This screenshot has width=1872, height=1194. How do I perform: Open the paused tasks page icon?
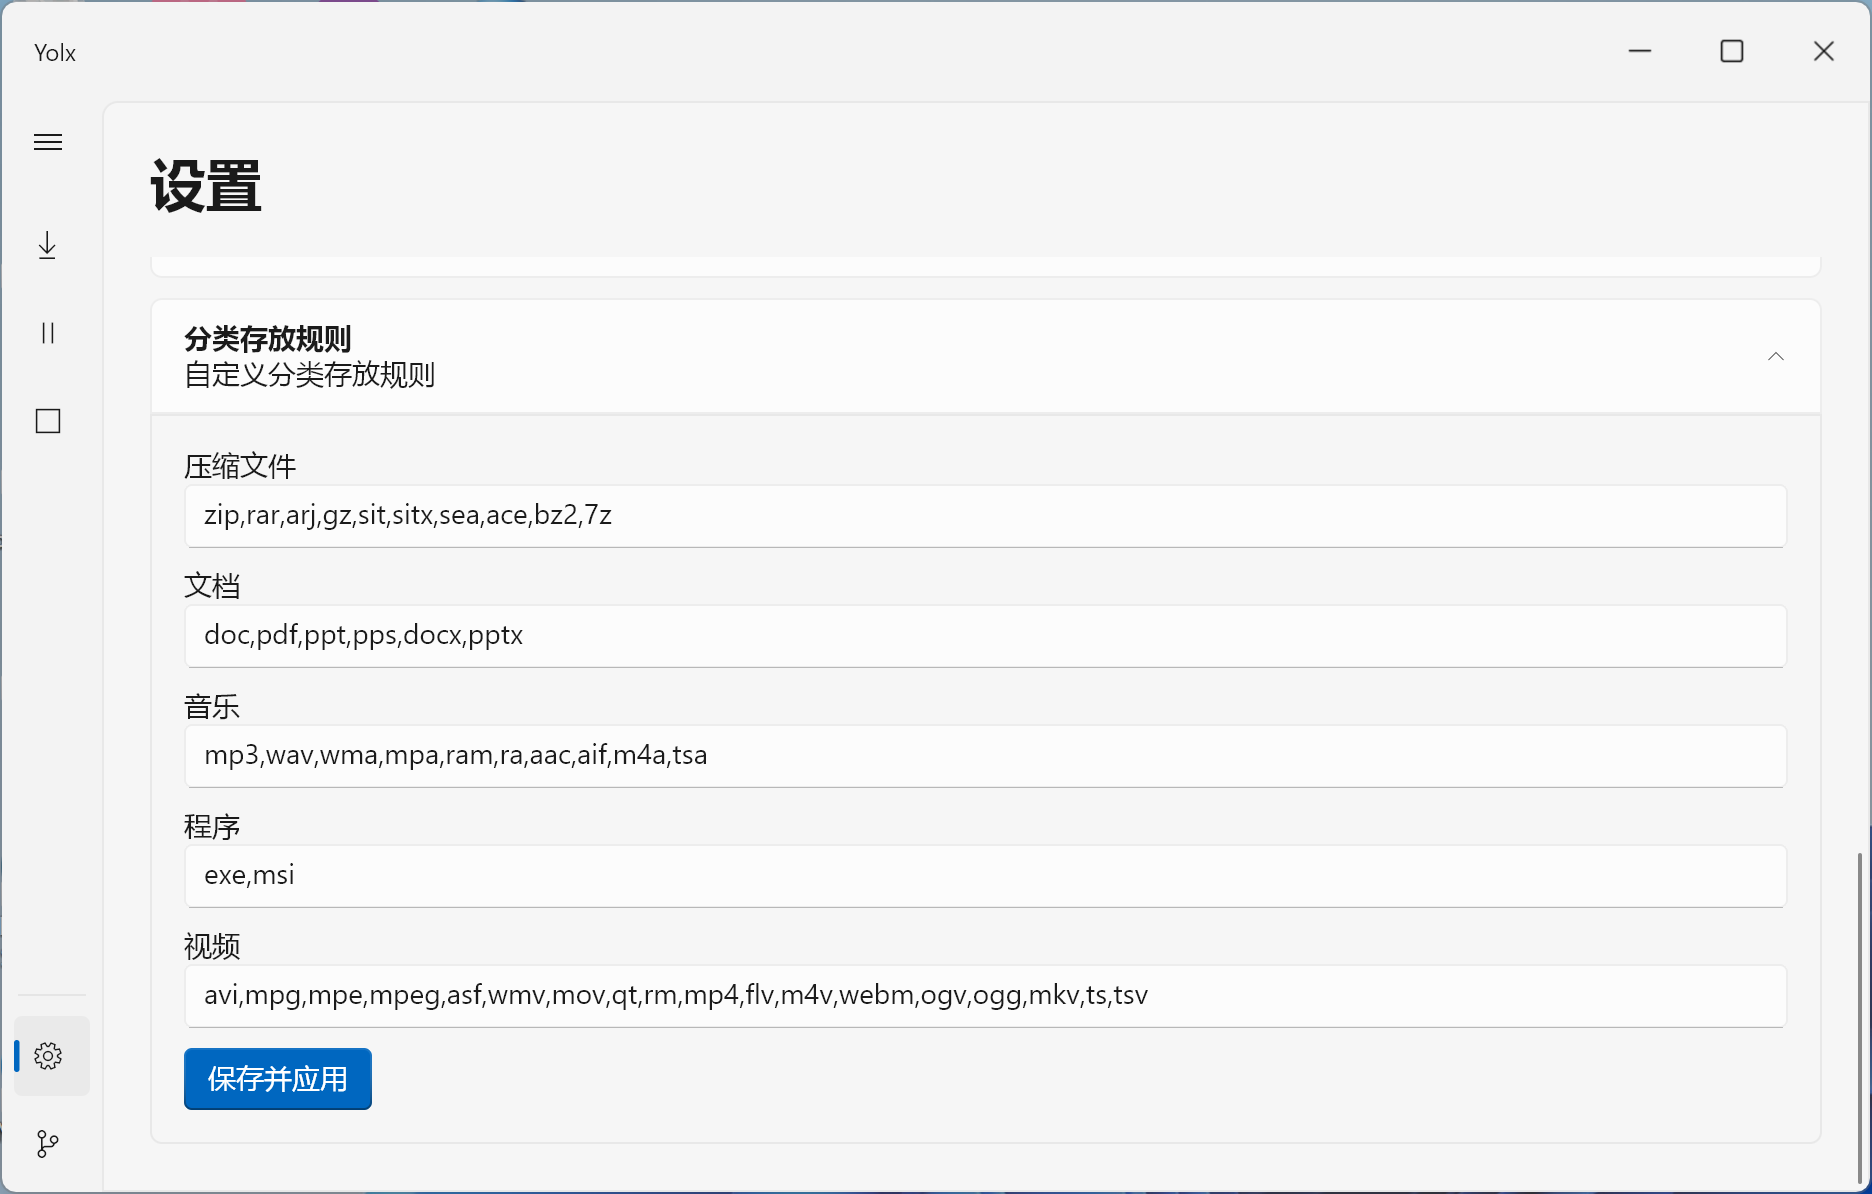pyautogui.click(x=48, y=333)
